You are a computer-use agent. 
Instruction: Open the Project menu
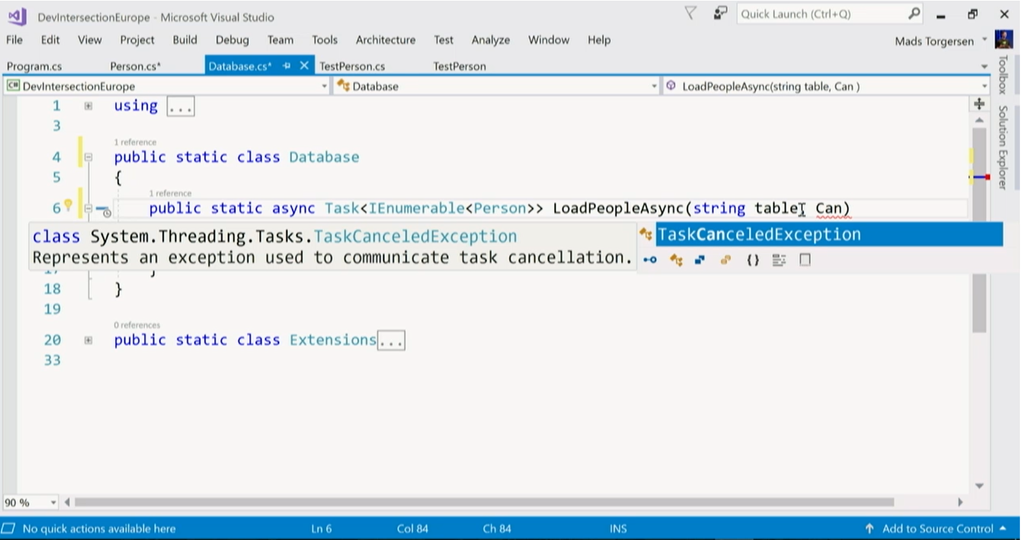137,40
